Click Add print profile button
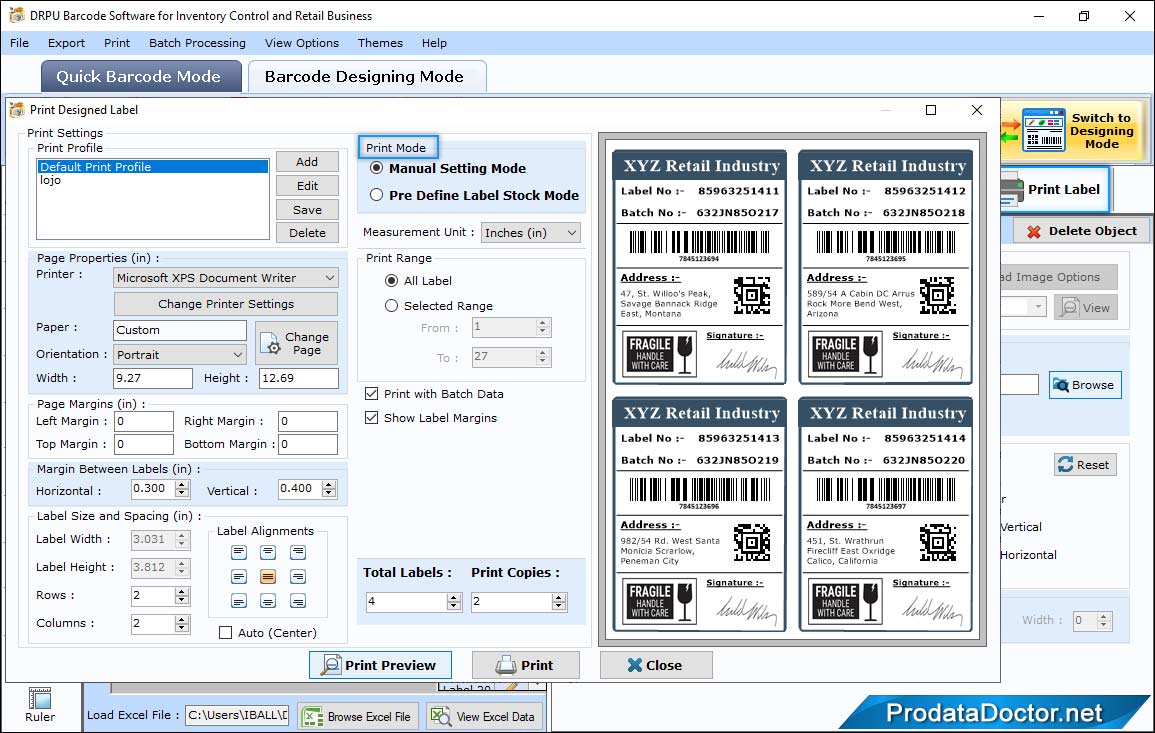The height and width of the screenshot is (733, 1155). (x=307, y=161)
